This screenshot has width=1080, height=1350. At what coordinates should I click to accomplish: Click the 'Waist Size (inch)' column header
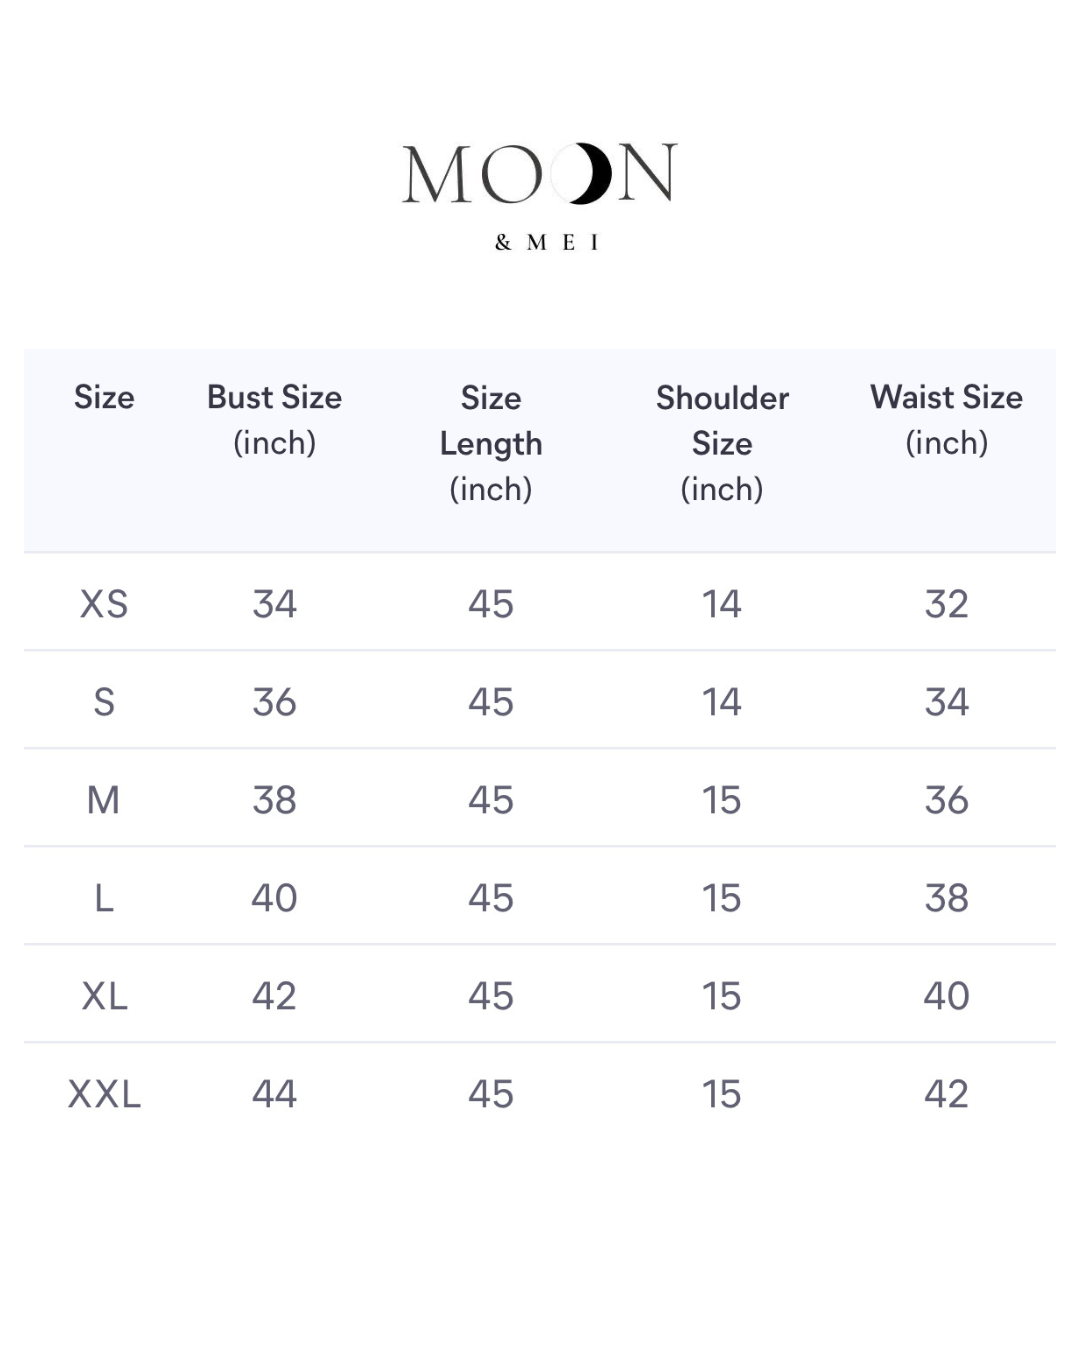(x=946, y=419)
